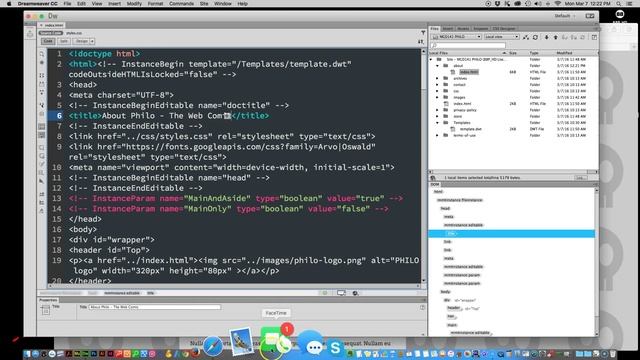Viewport: 640px width, 360px height.
Task: Click the Show Code Navigator icon
Action: click(x=42, y=63)
